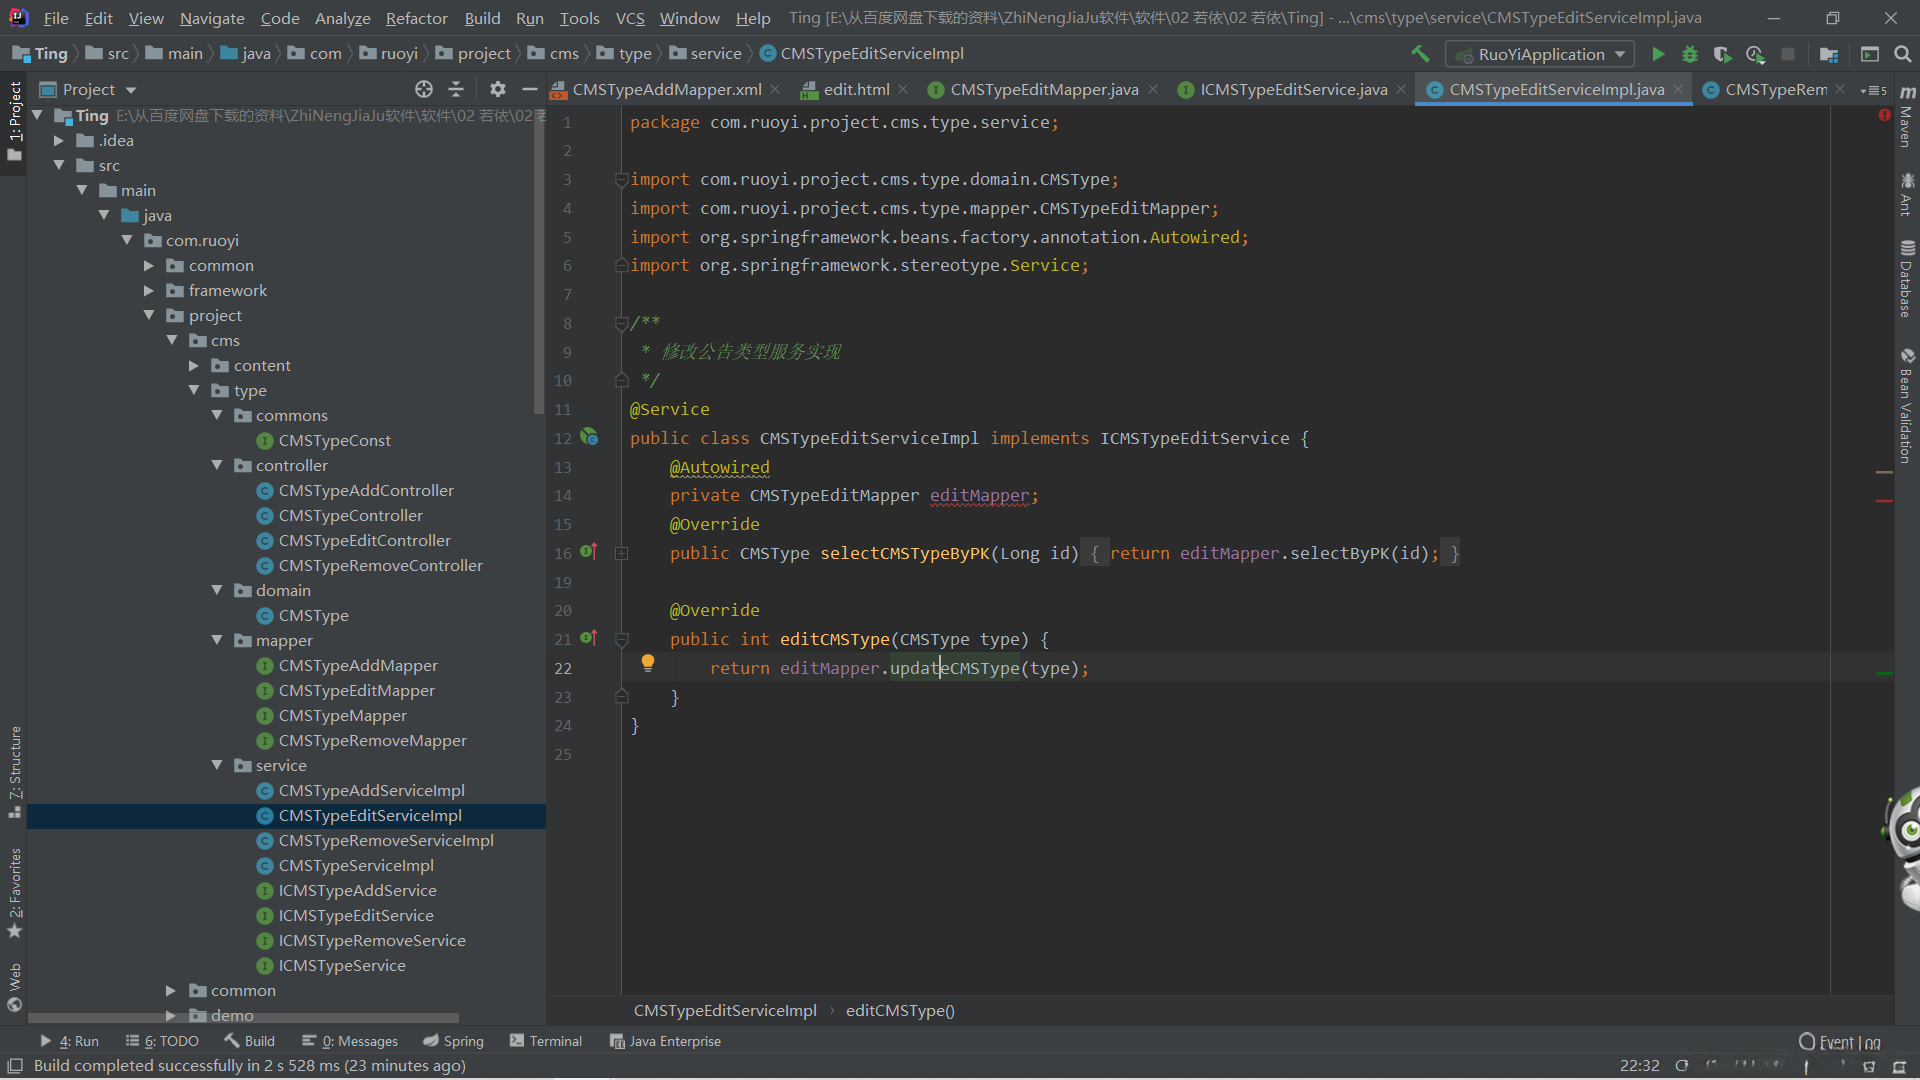Click the Project panel settings gear
Viewport: 1920px width, 1080px height.
[498, 89]
